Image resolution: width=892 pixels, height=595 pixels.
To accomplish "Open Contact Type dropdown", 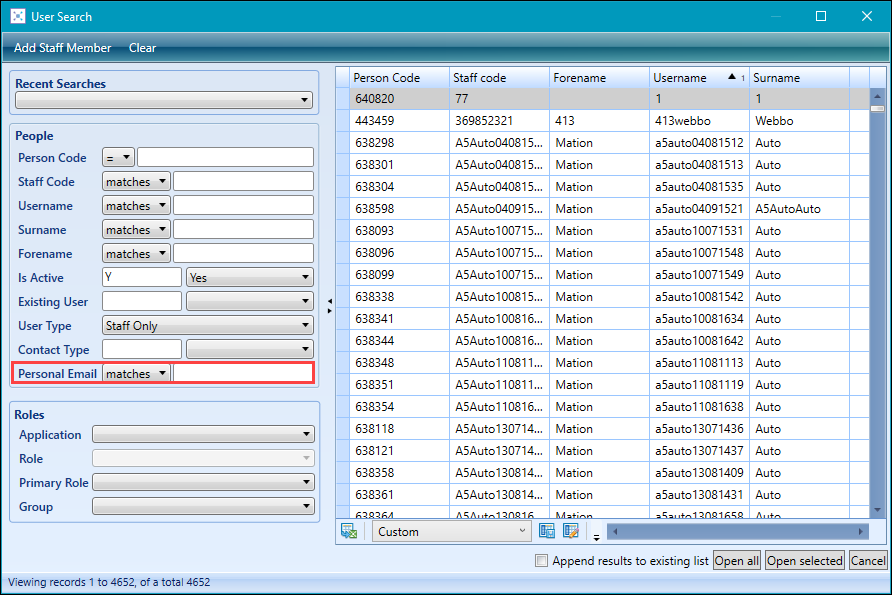I will [250, 349].
